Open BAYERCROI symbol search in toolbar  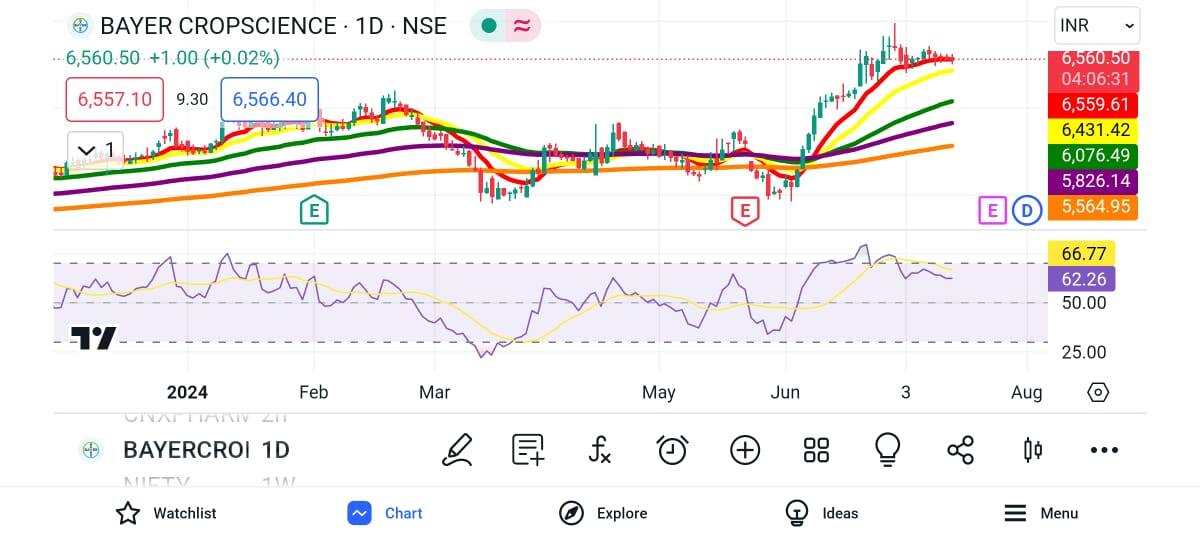click(185, 450)
